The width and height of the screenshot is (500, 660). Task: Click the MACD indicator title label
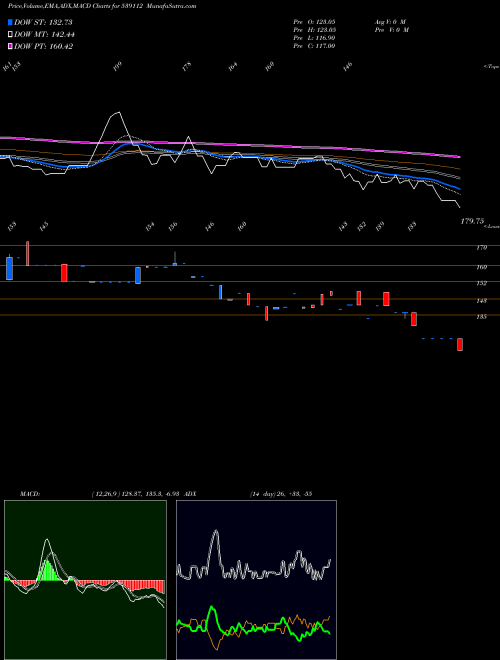pyautogui.click(x=29, y=493)
